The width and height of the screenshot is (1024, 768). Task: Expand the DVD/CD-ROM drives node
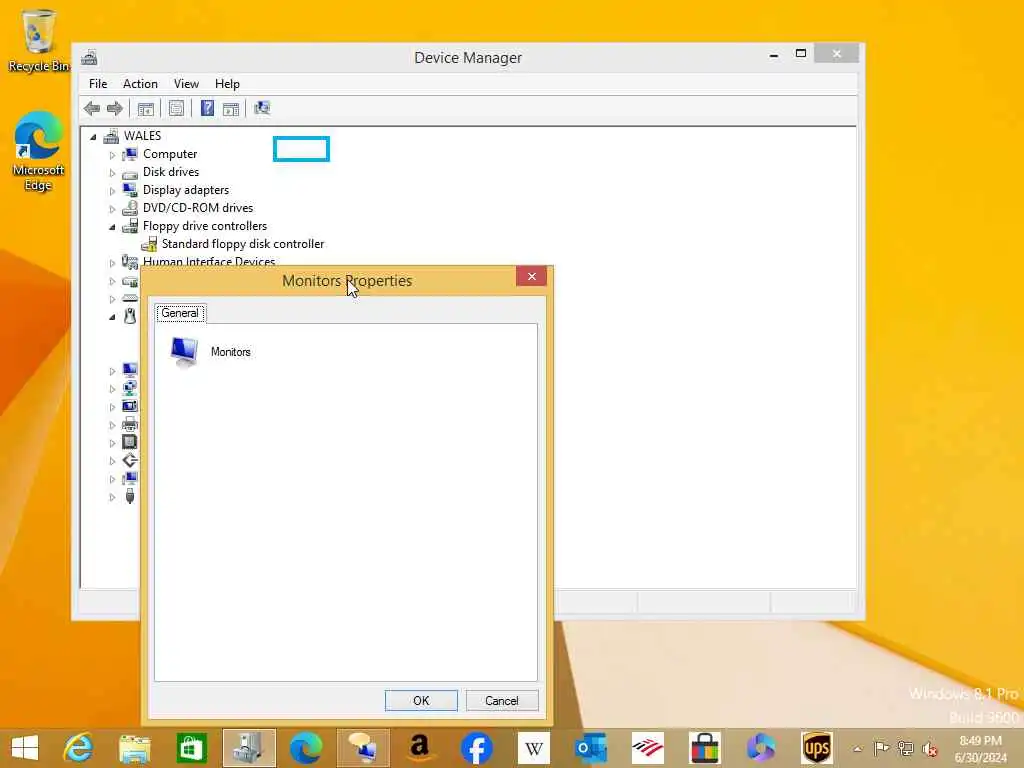point(112,209)
